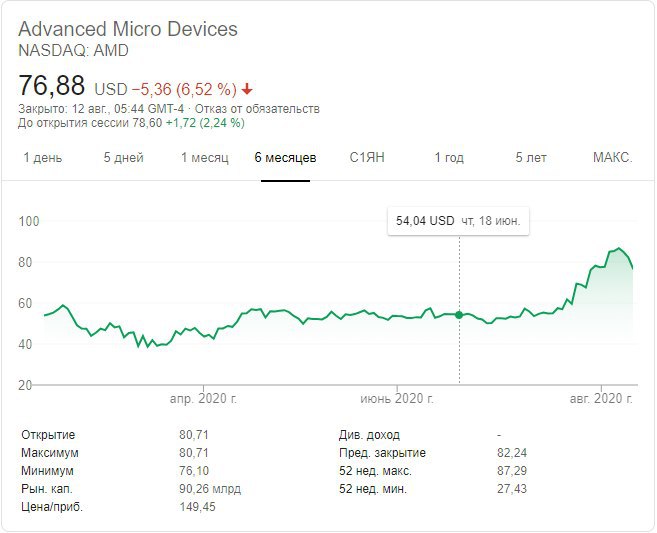Click the Пред. закрытие value 82,24
Screen dimensions: 657x533
512,453
